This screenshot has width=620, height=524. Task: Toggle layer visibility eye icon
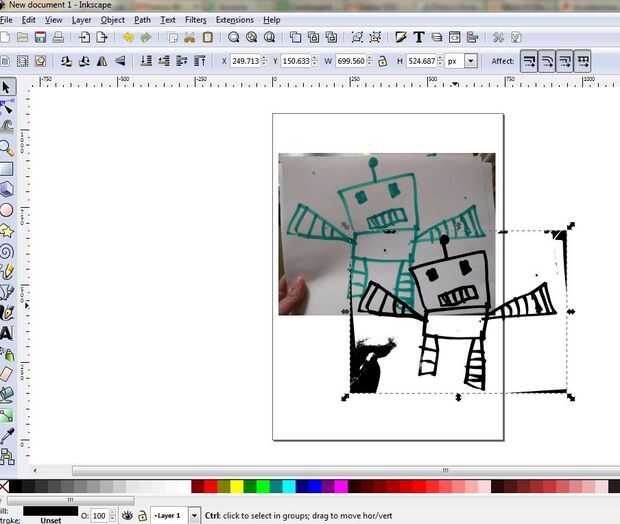coord(127,515)
